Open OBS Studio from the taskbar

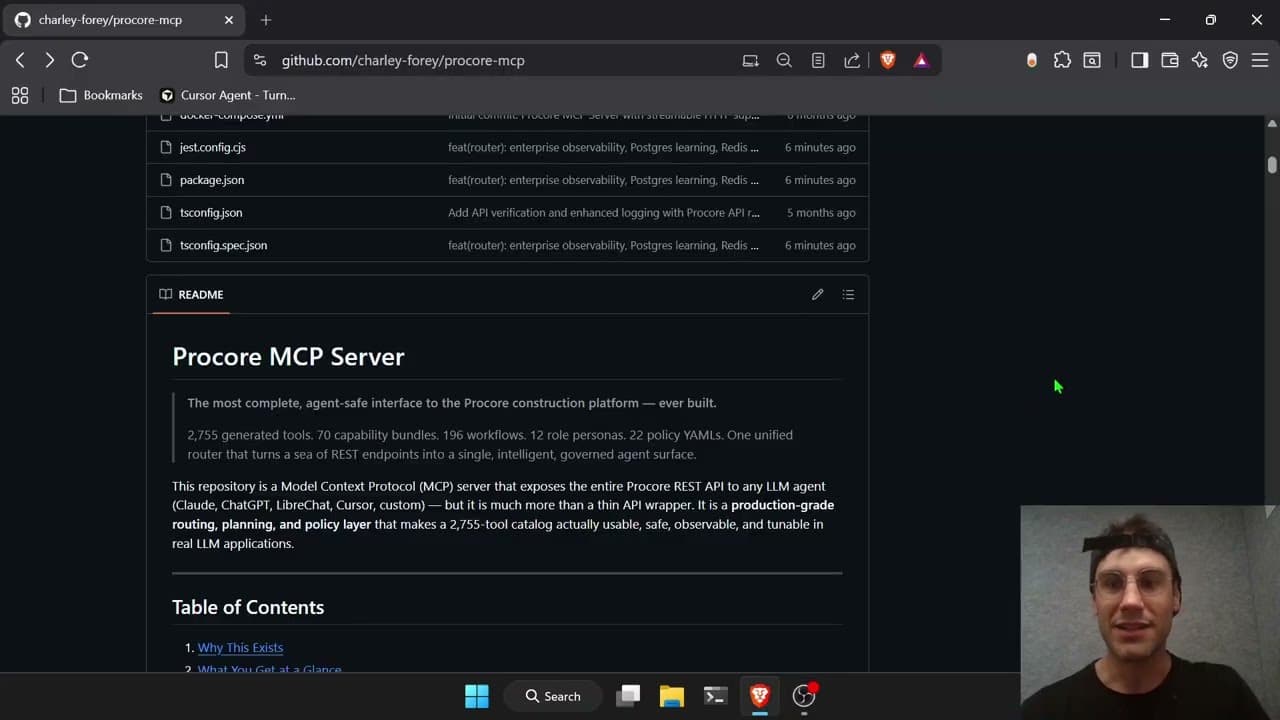tap(804, 696)
